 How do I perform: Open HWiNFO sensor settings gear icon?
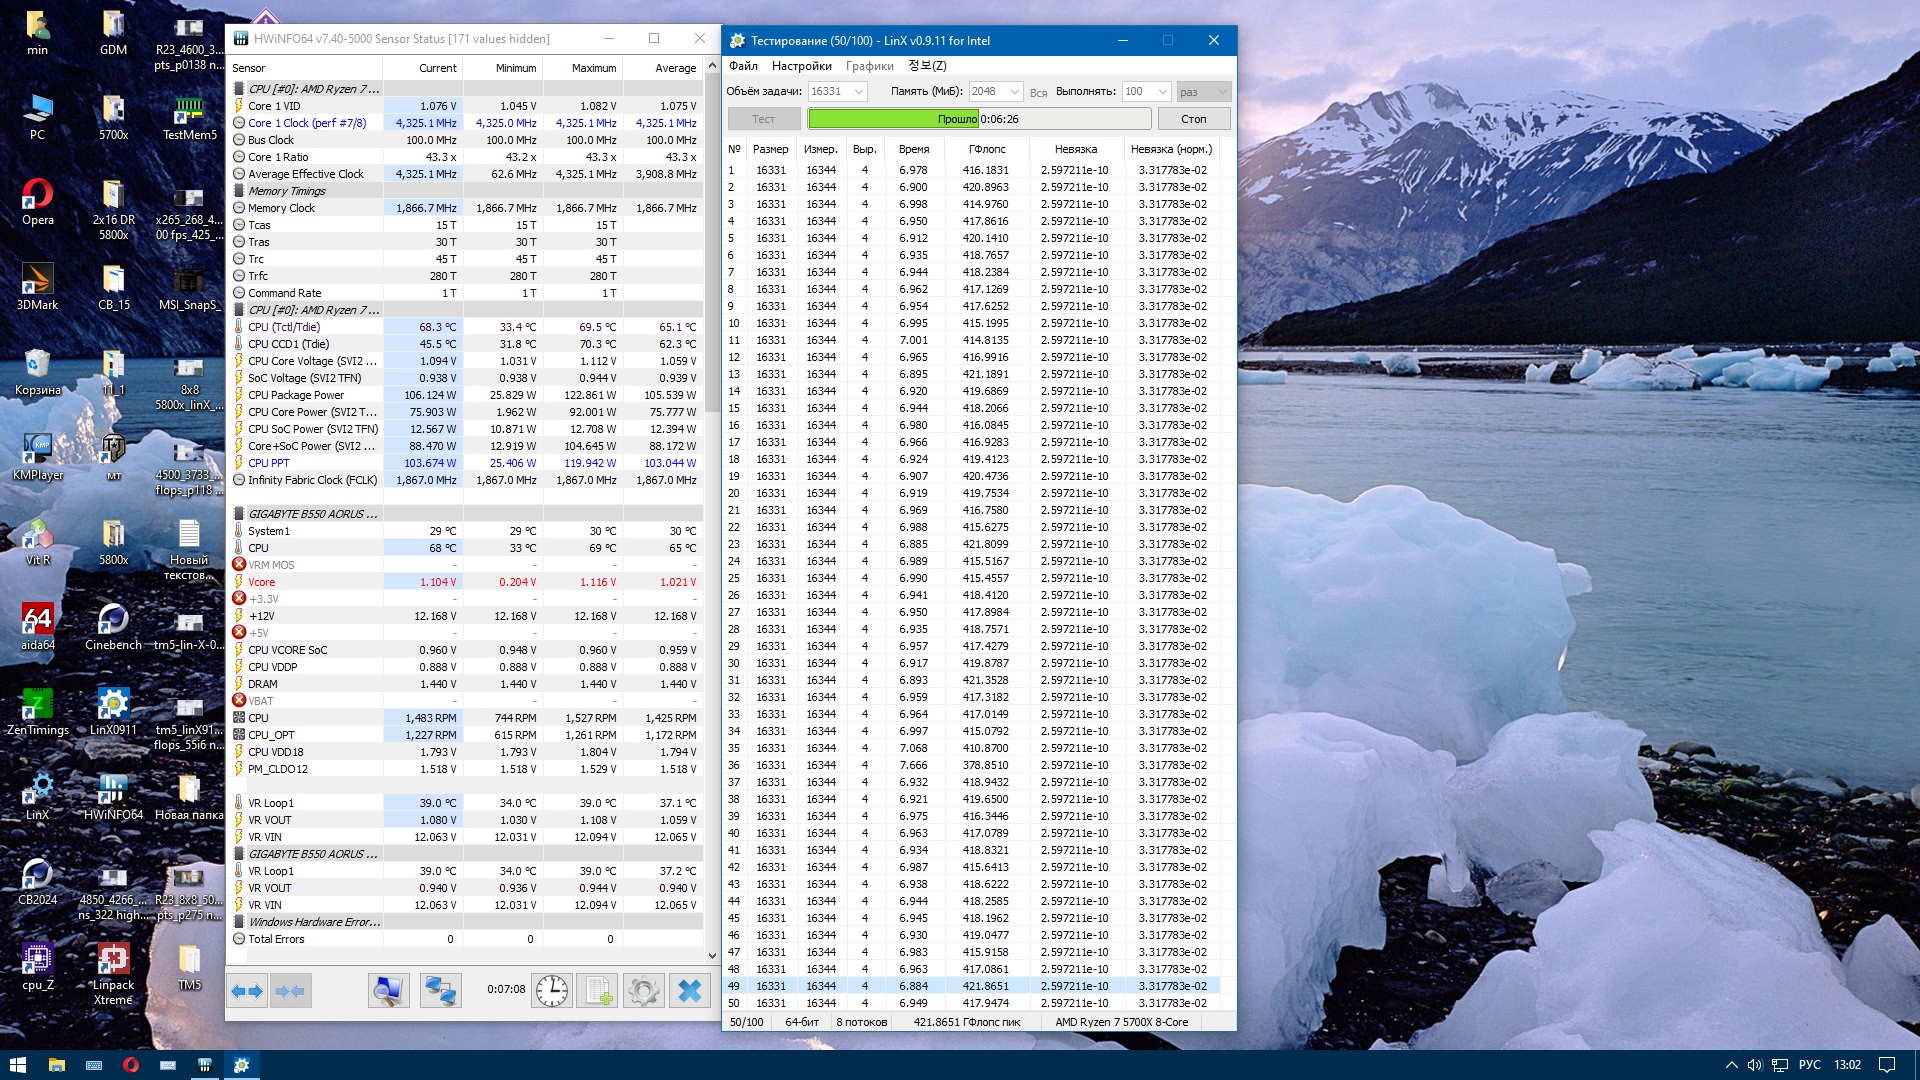(643, 991)
